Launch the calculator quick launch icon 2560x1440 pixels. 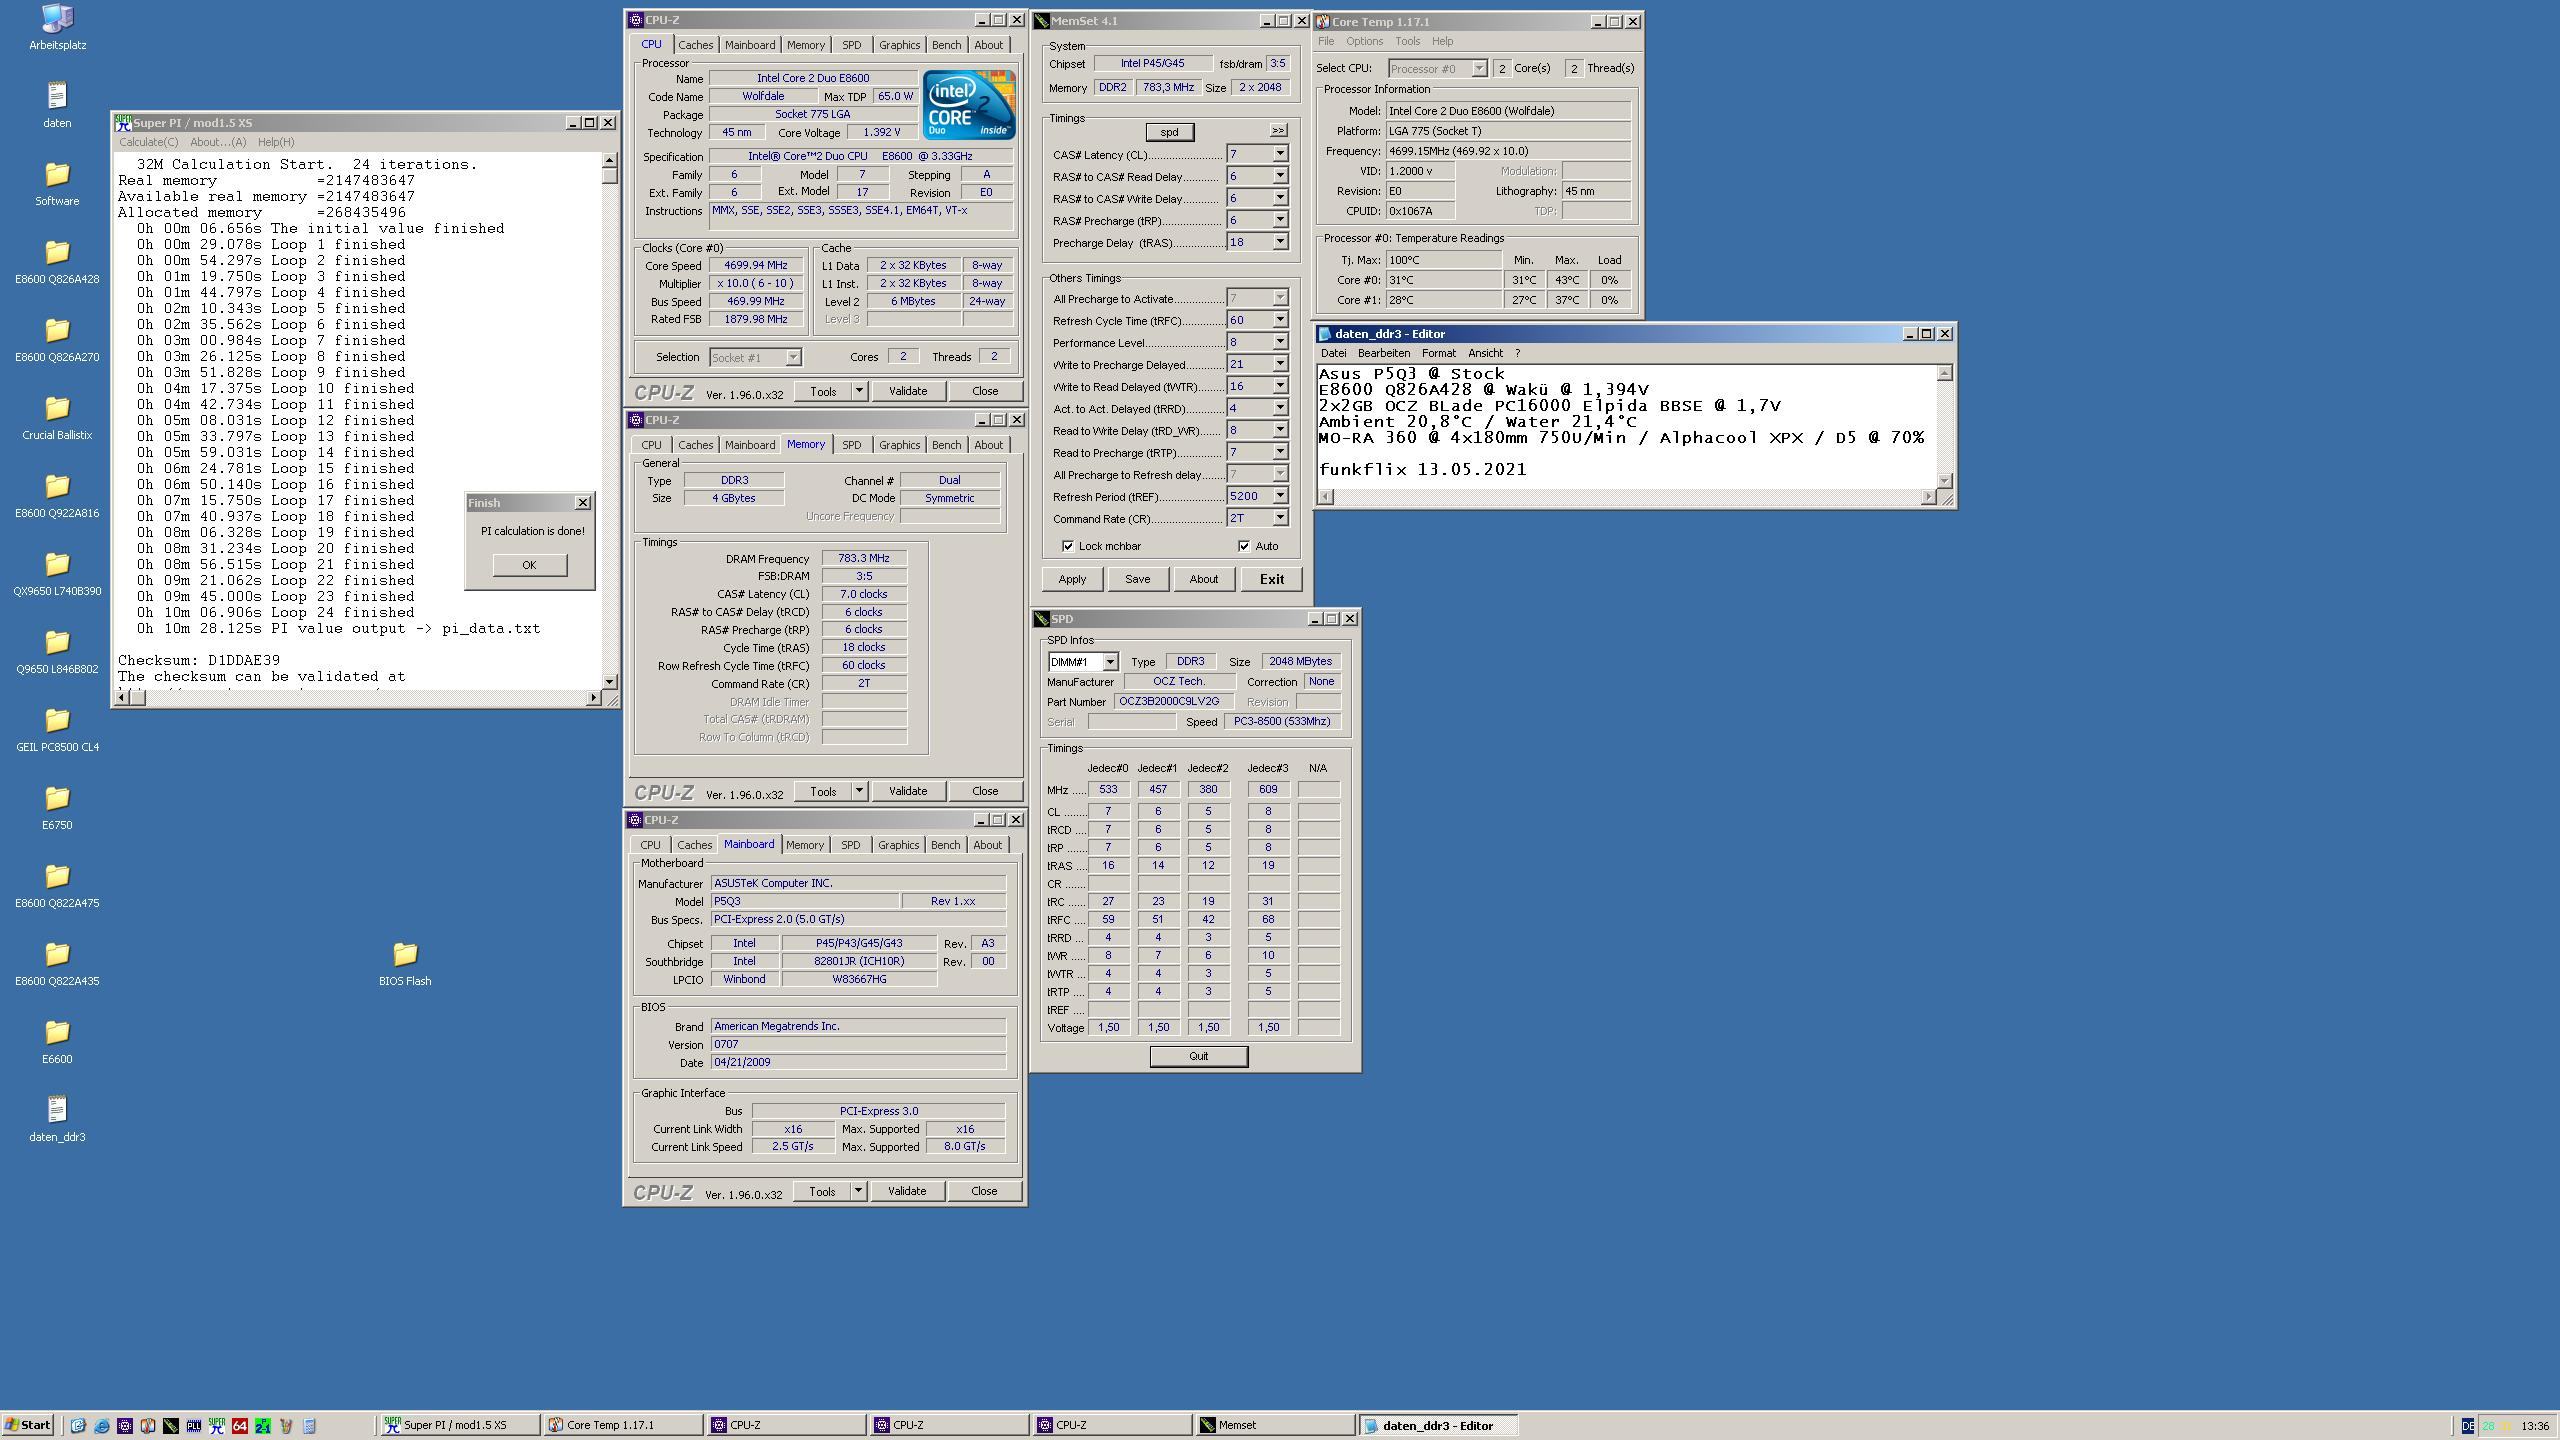point(309,1426)
